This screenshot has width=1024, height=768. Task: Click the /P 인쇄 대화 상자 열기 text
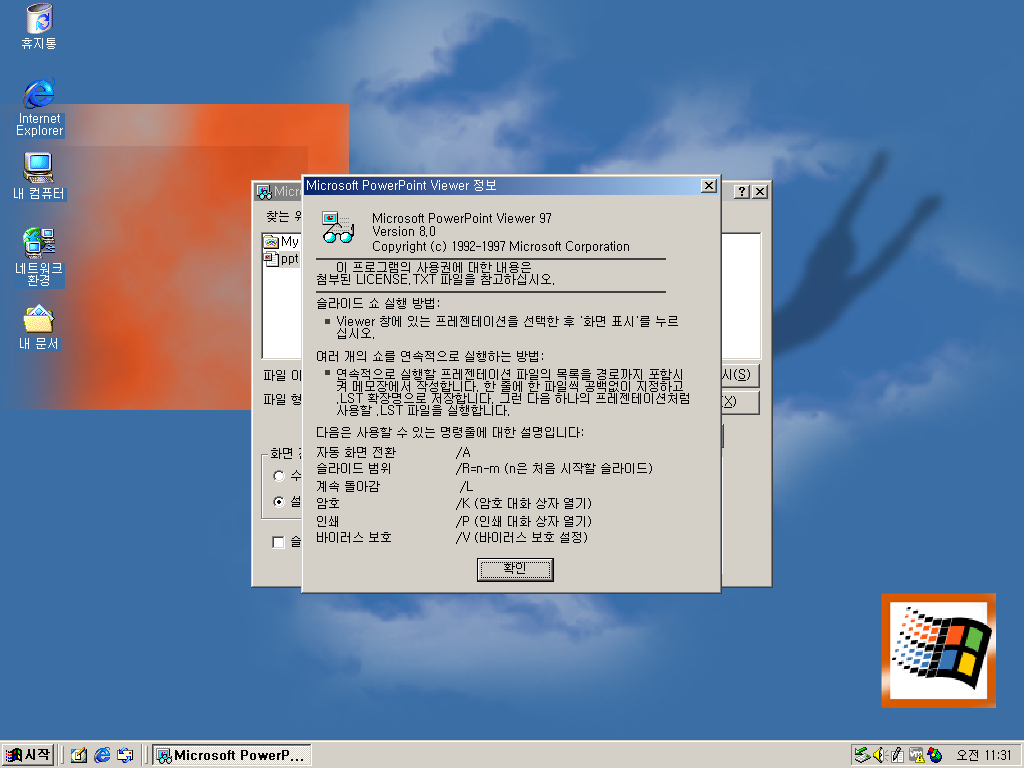click(x=524, y=521)
